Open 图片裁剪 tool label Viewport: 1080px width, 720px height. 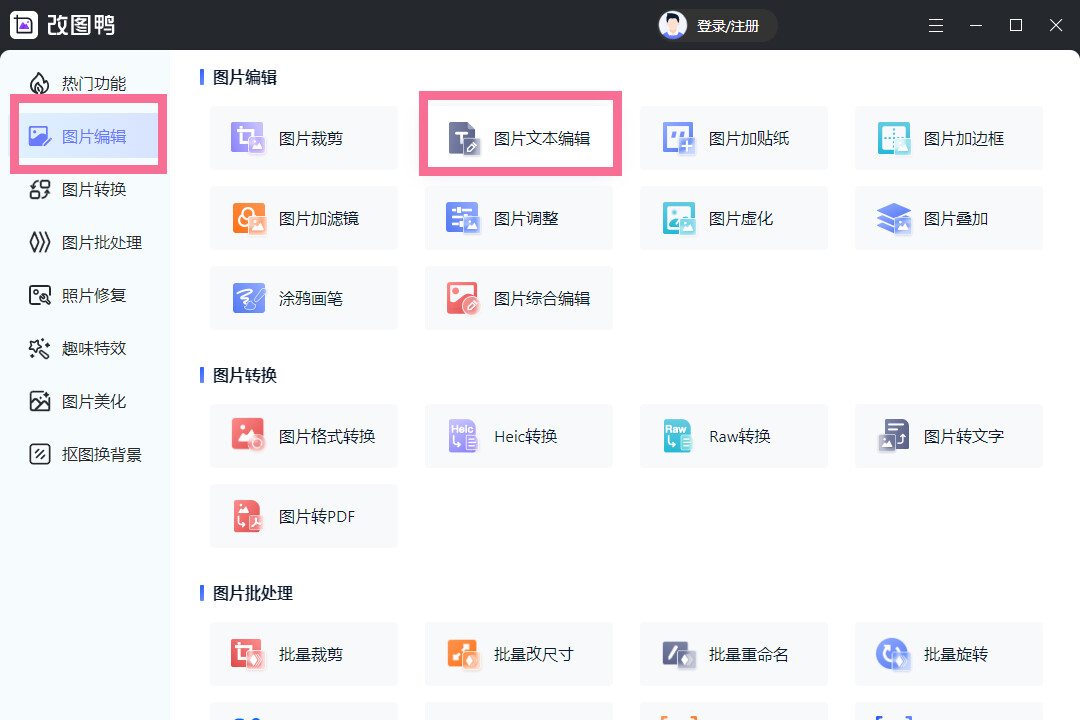point(311,138)
